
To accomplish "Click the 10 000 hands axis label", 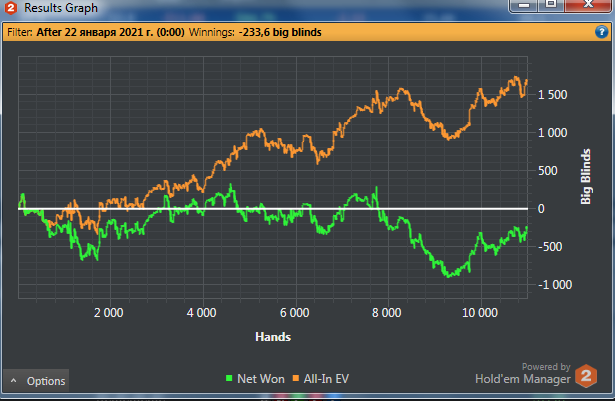I will (x=480, y=313).
